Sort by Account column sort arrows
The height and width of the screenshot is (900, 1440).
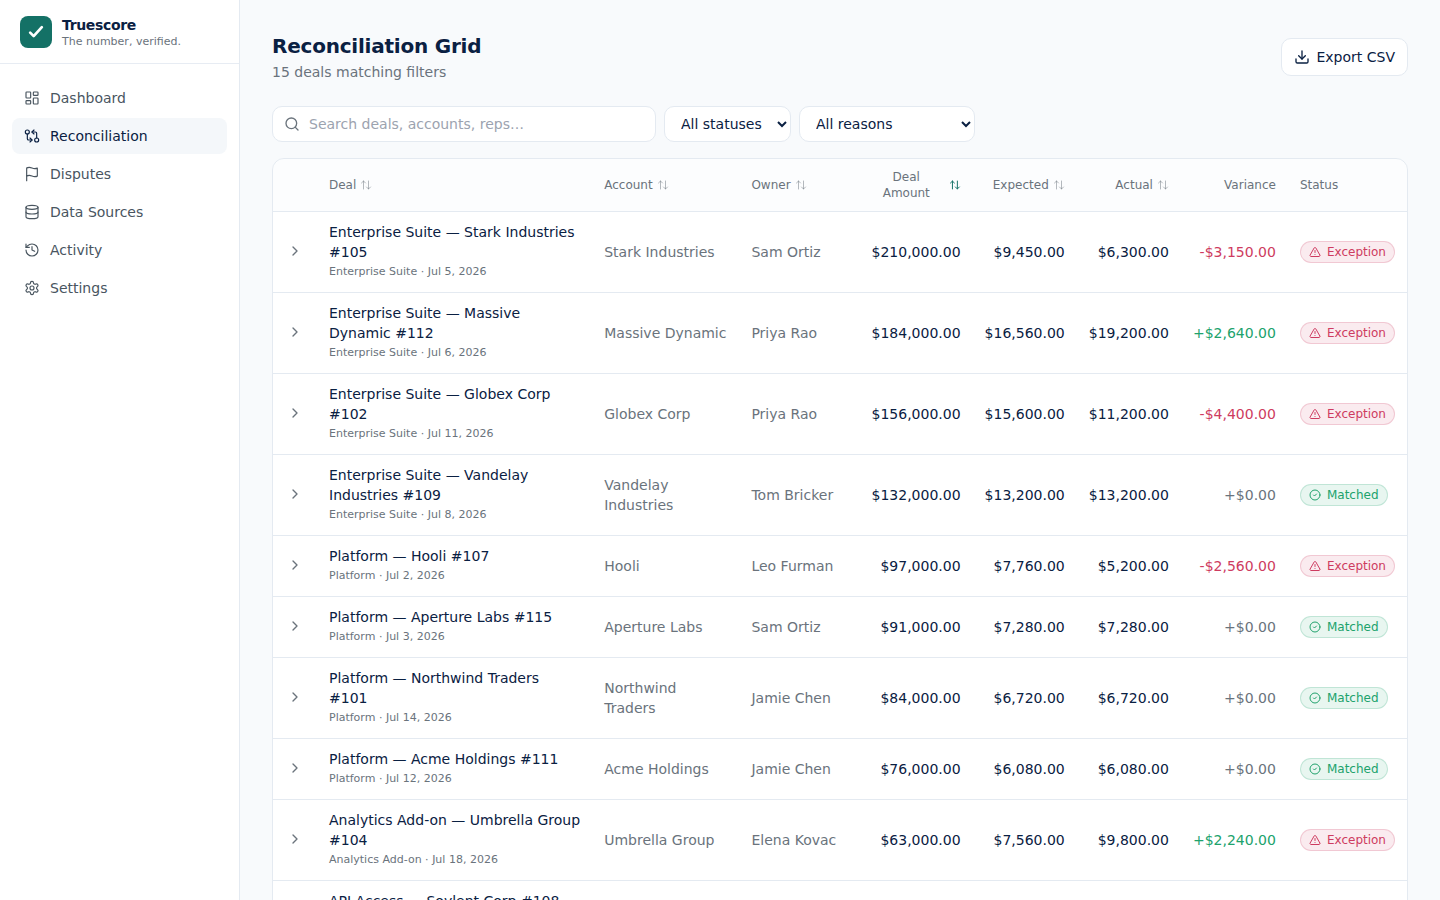(663, 185)
